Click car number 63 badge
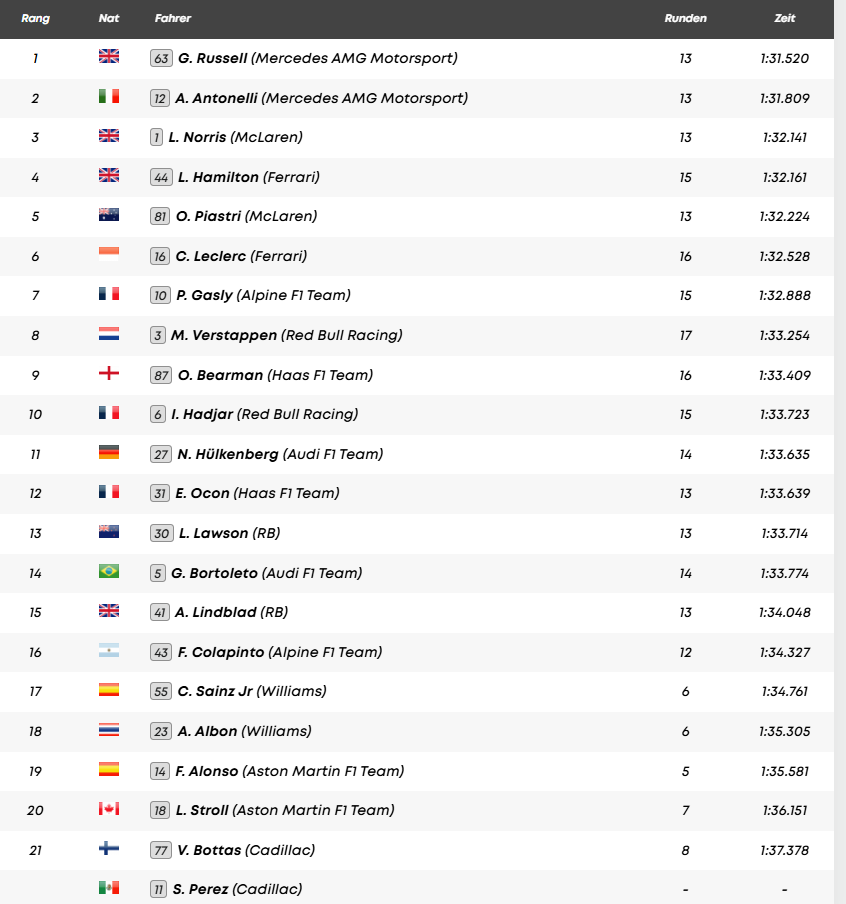This screenshot has height=904, width=846. (x=161, y=58)
